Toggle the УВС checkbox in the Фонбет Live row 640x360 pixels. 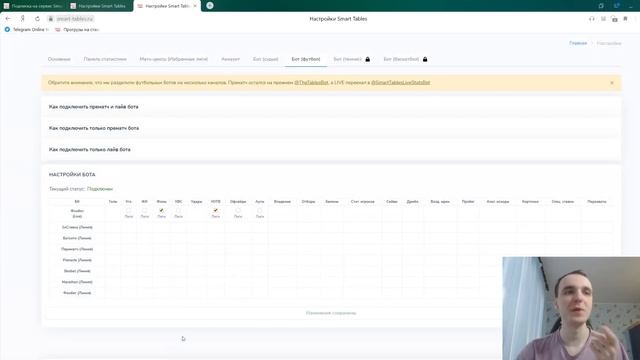178,211
